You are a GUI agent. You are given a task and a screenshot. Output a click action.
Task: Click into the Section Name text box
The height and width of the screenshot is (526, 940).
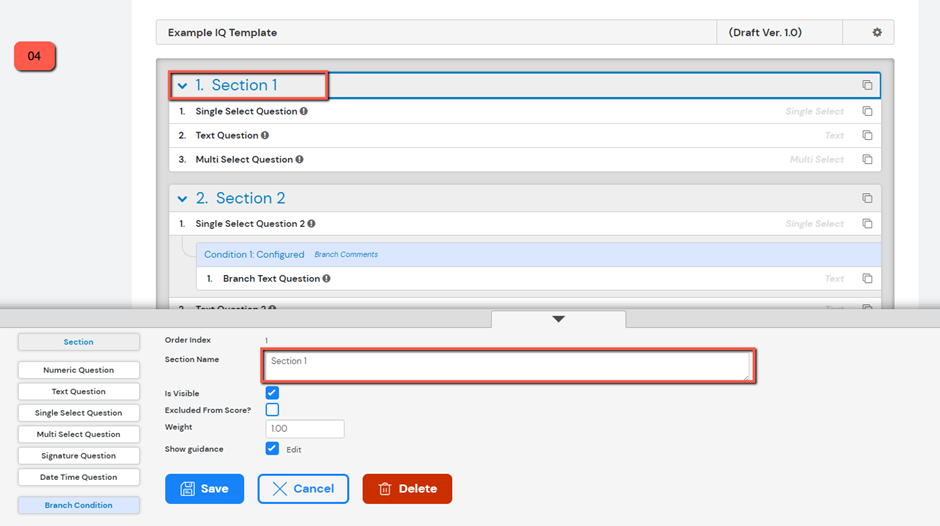[x=508, y=366]
